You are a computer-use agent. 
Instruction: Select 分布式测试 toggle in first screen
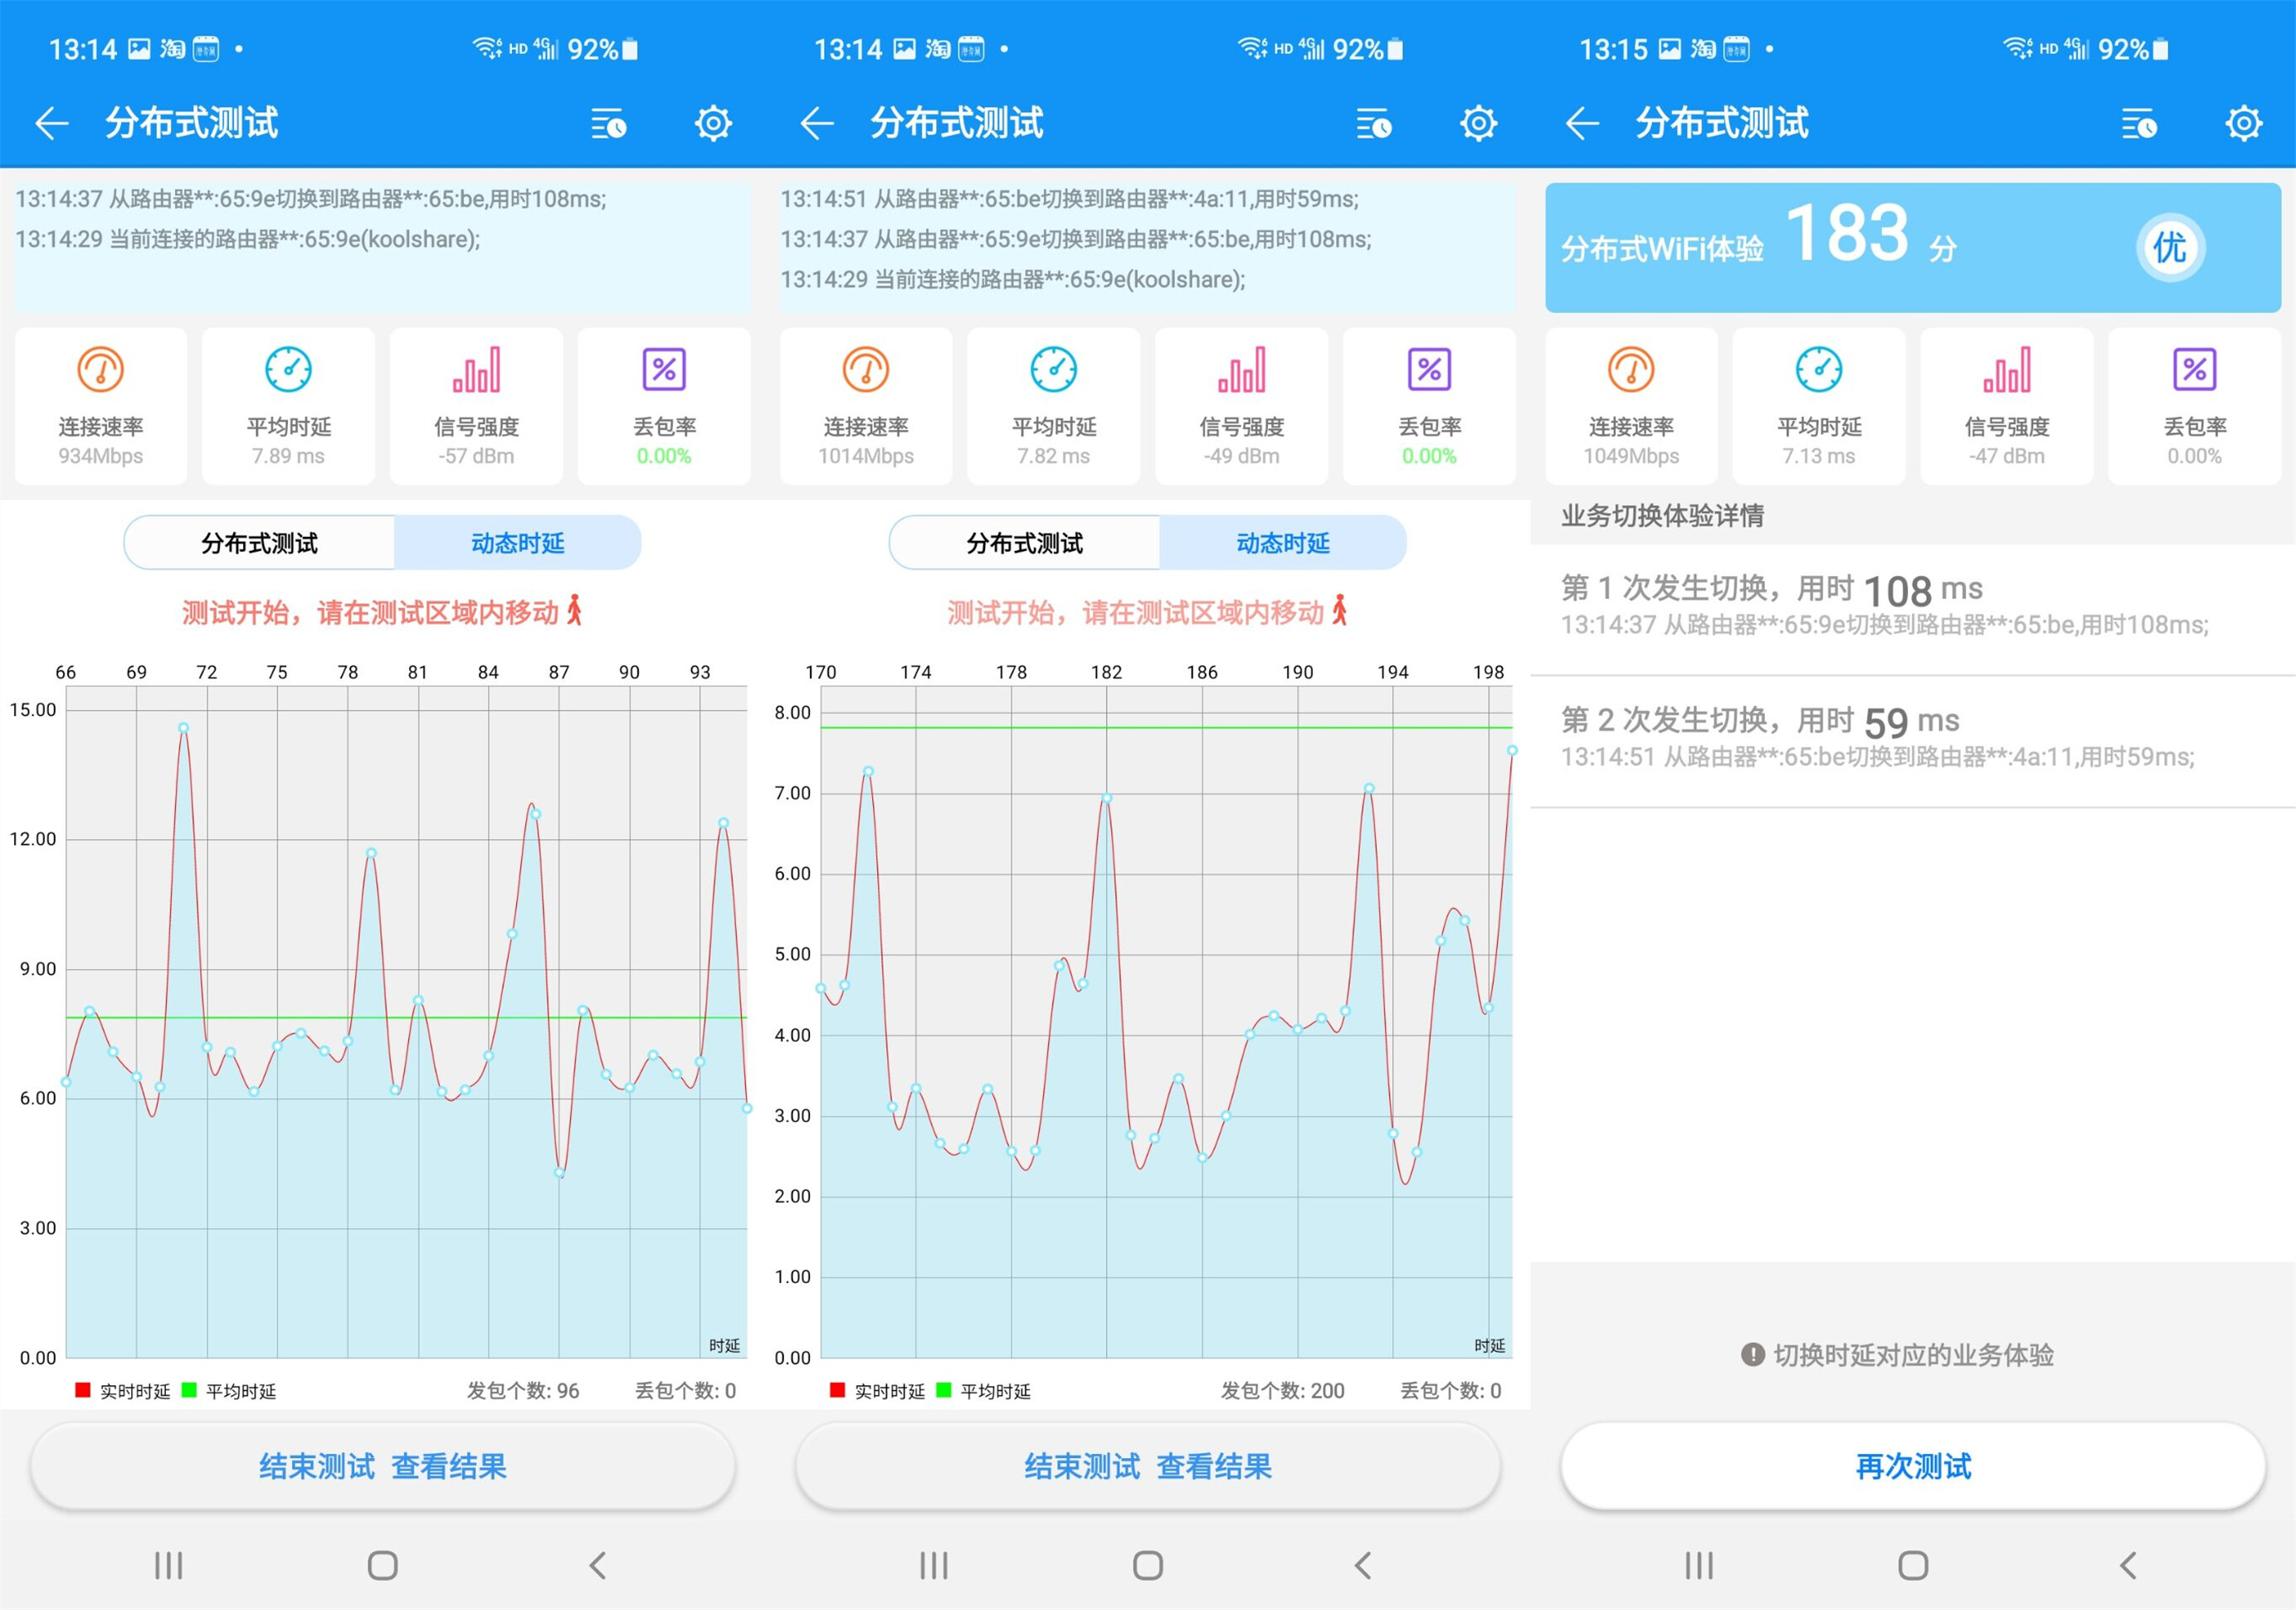point(259,543)
